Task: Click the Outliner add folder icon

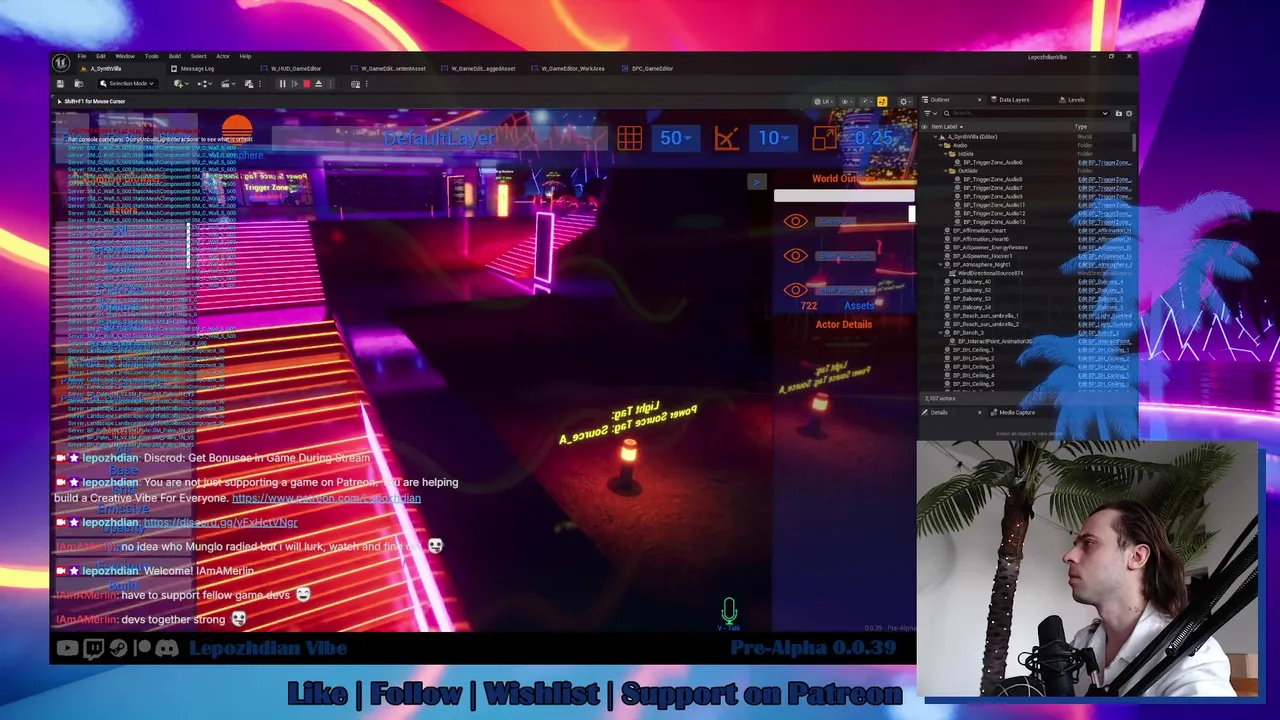Action: (x=1119, y=113)
